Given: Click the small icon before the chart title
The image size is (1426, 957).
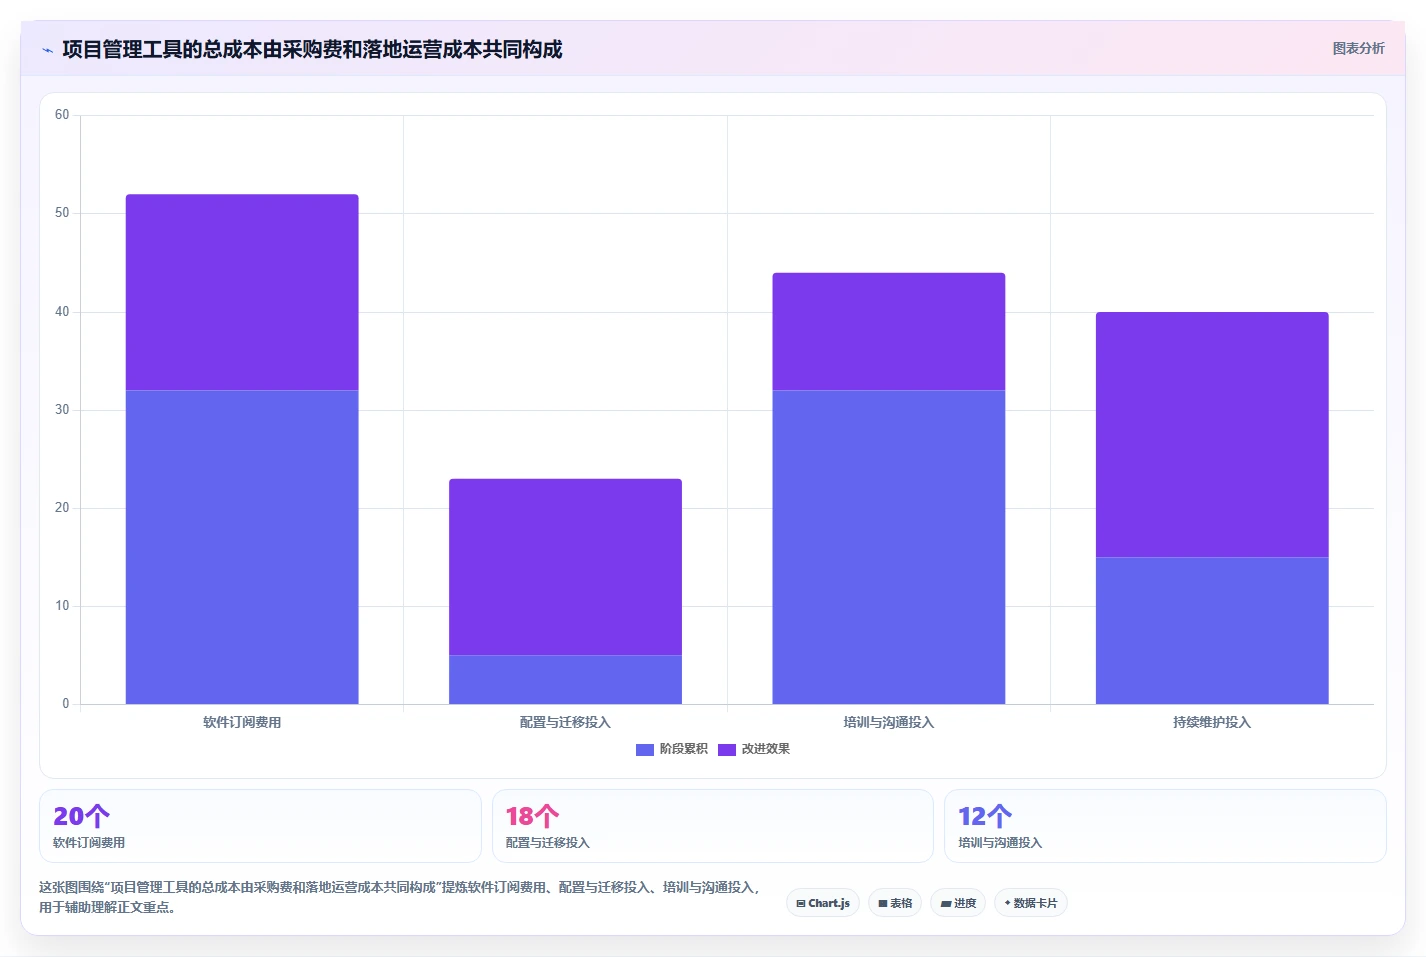Looking at the screenshot, I should click(x=47, y=50).
